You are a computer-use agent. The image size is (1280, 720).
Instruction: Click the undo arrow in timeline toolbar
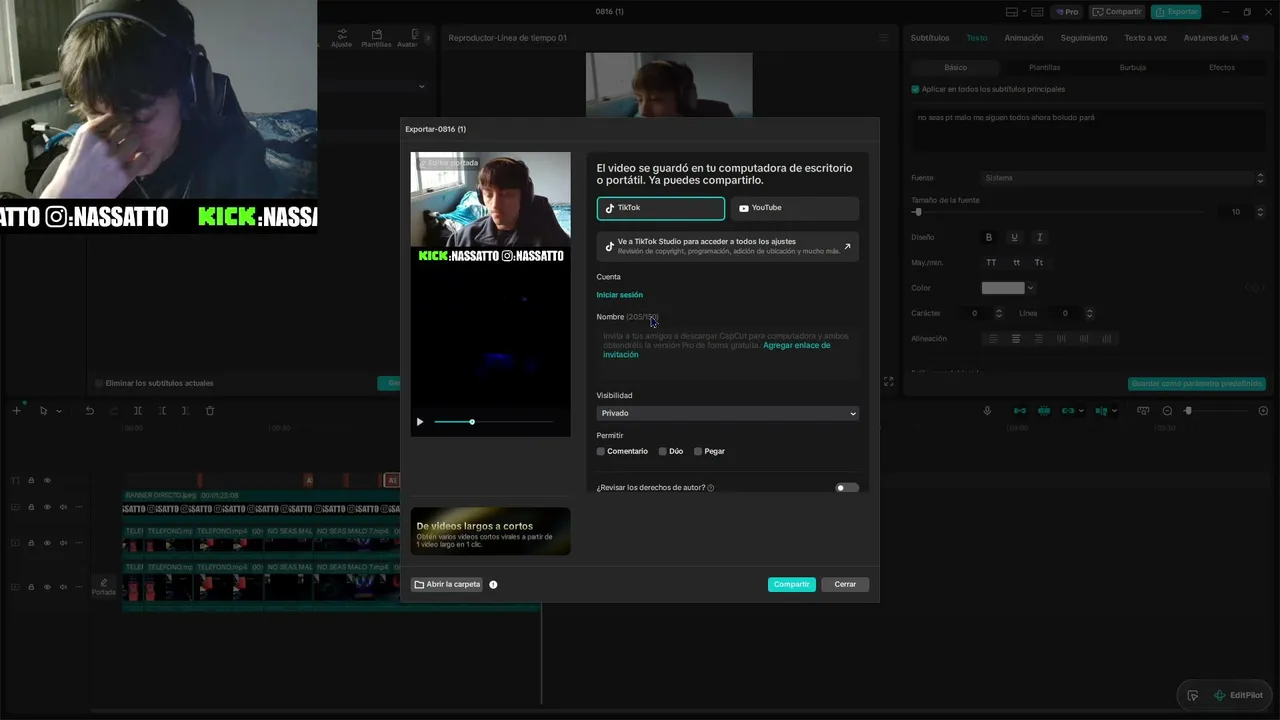pos(90,411)
